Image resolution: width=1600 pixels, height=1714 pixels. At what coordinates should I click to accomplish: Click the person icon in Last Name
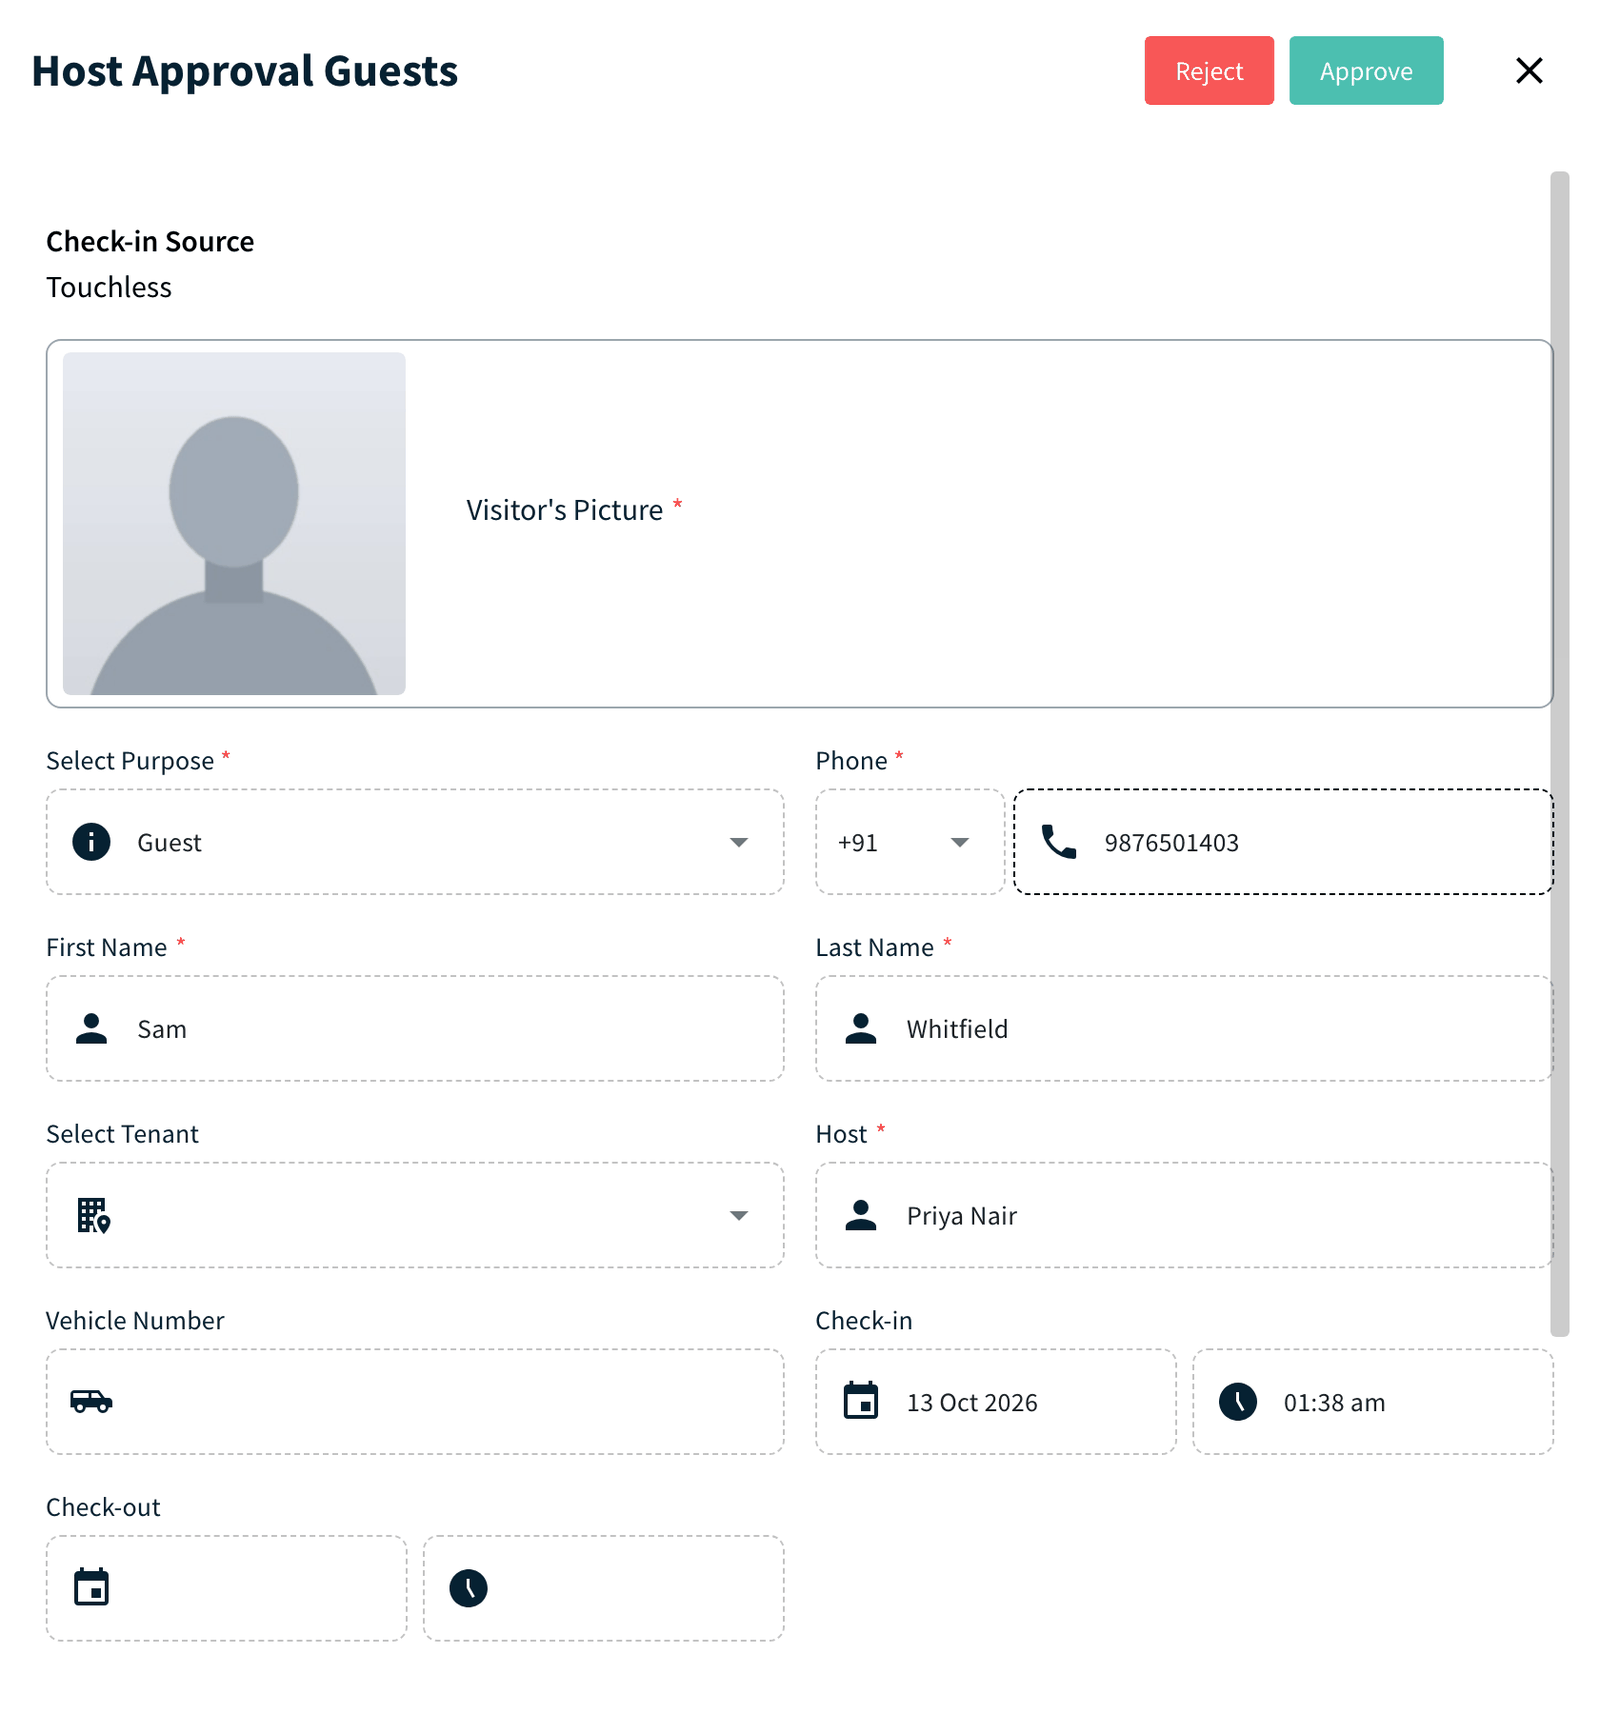(x=860, y=1029)
